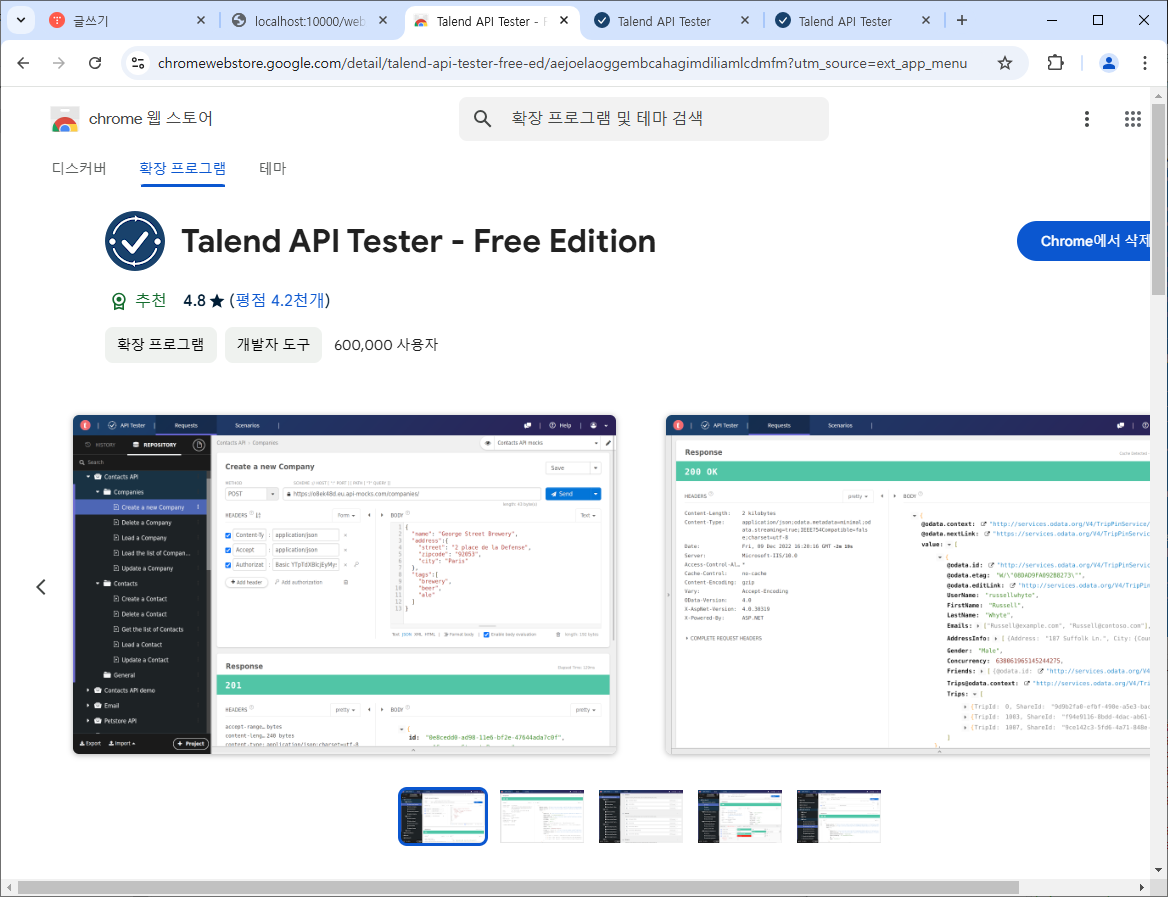Go forward to the next page
This screenshot has height=897, width=1168.
click(x=59, y=63)
